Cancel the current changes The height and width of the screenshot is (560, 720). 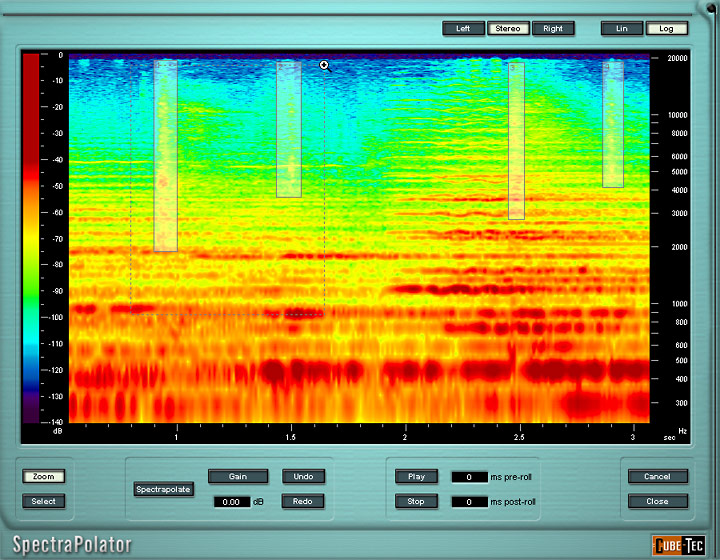coord(657,476)
